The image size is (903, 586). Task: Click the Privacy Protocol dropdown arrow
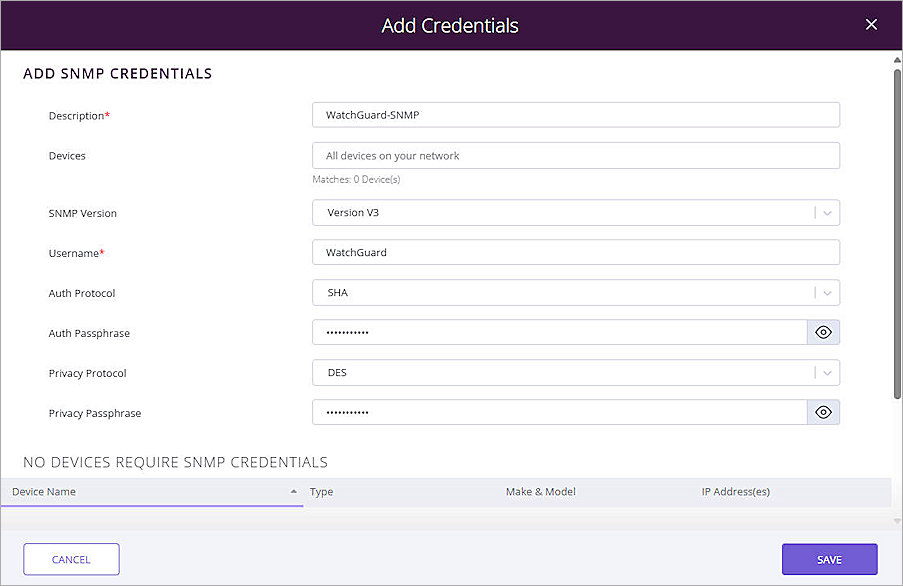pos(827,372)
